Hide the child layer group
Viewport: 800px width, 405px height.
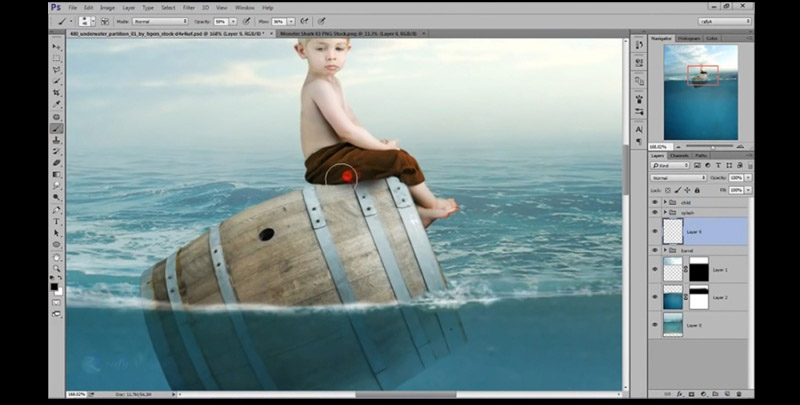pos(655,202)
